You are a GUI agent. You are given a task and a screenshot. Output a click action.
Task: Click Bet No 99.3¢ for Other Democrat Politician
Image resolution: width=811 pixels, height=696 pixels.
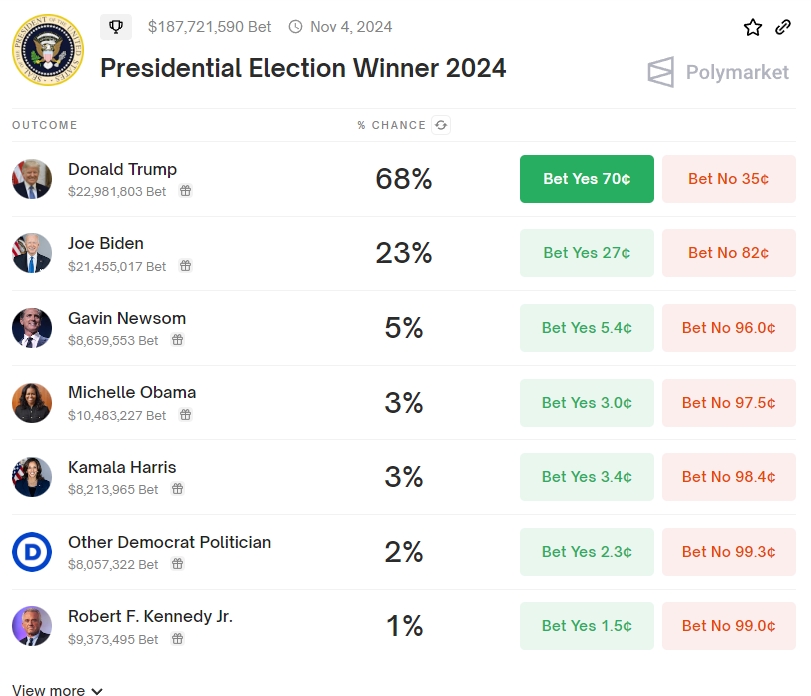pyautogui.click(x=728, y=552)
